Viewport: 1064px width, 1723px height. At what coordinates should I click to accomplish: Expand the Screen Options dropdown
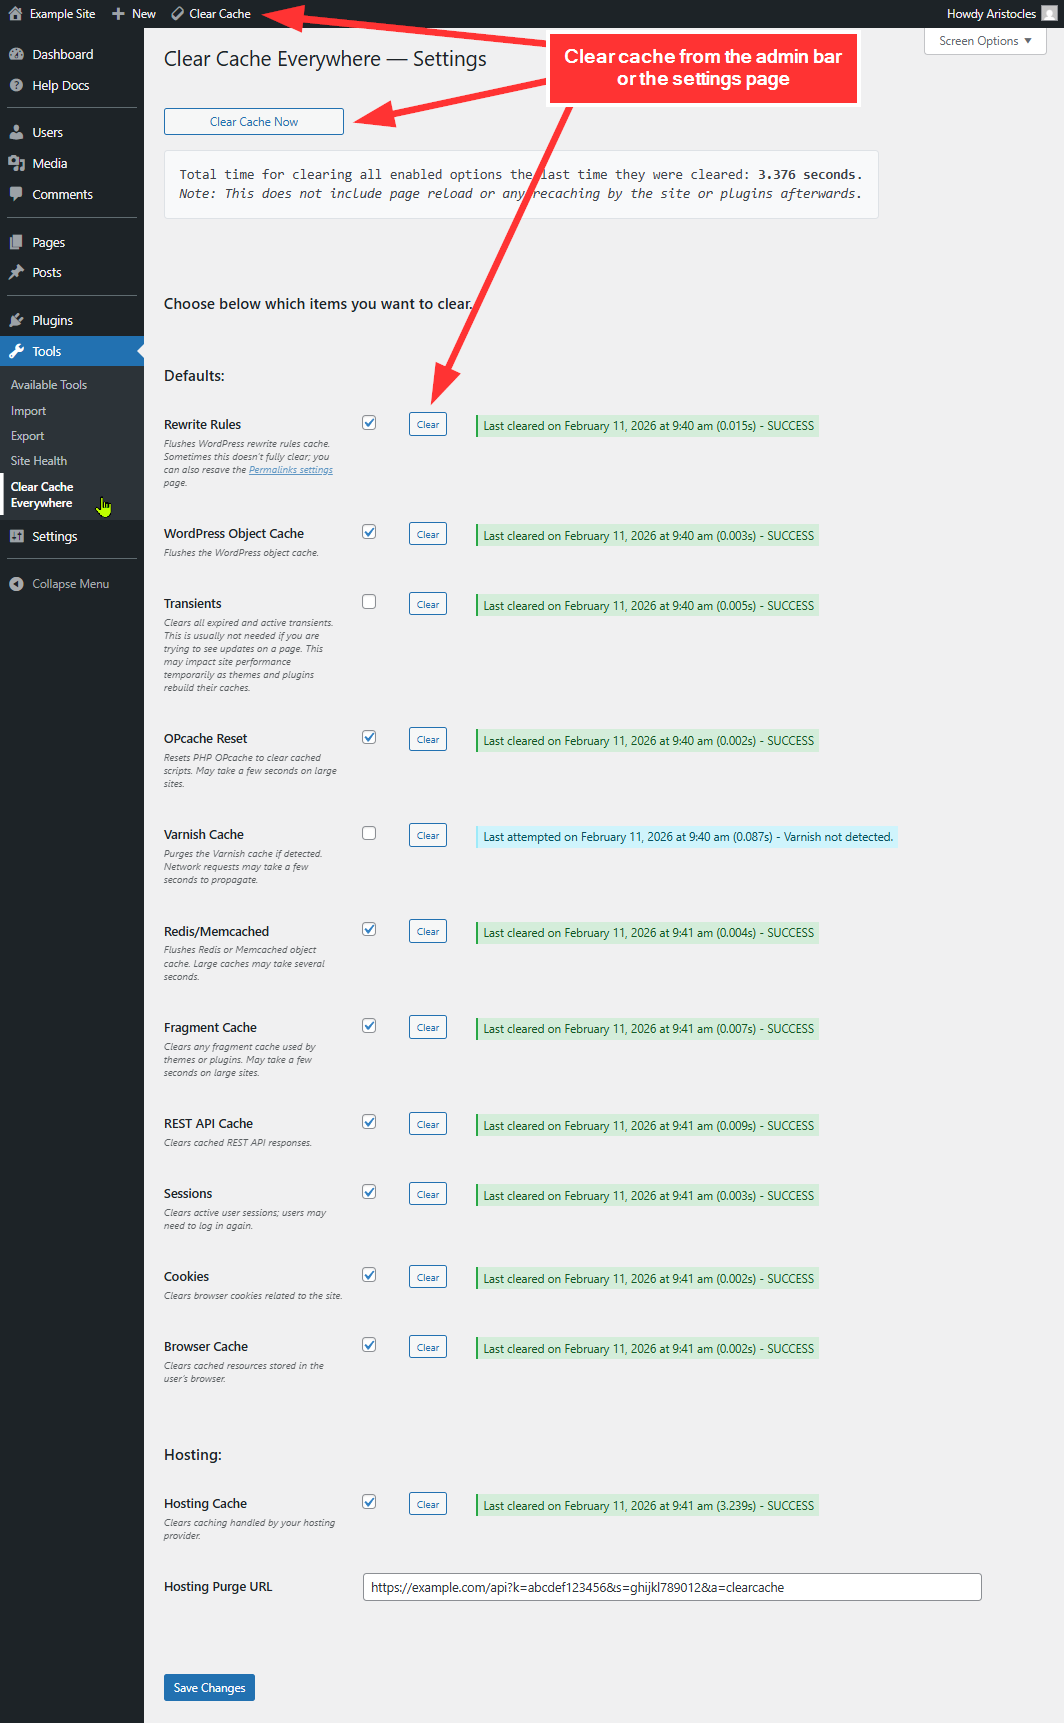[x=985, y=41]
